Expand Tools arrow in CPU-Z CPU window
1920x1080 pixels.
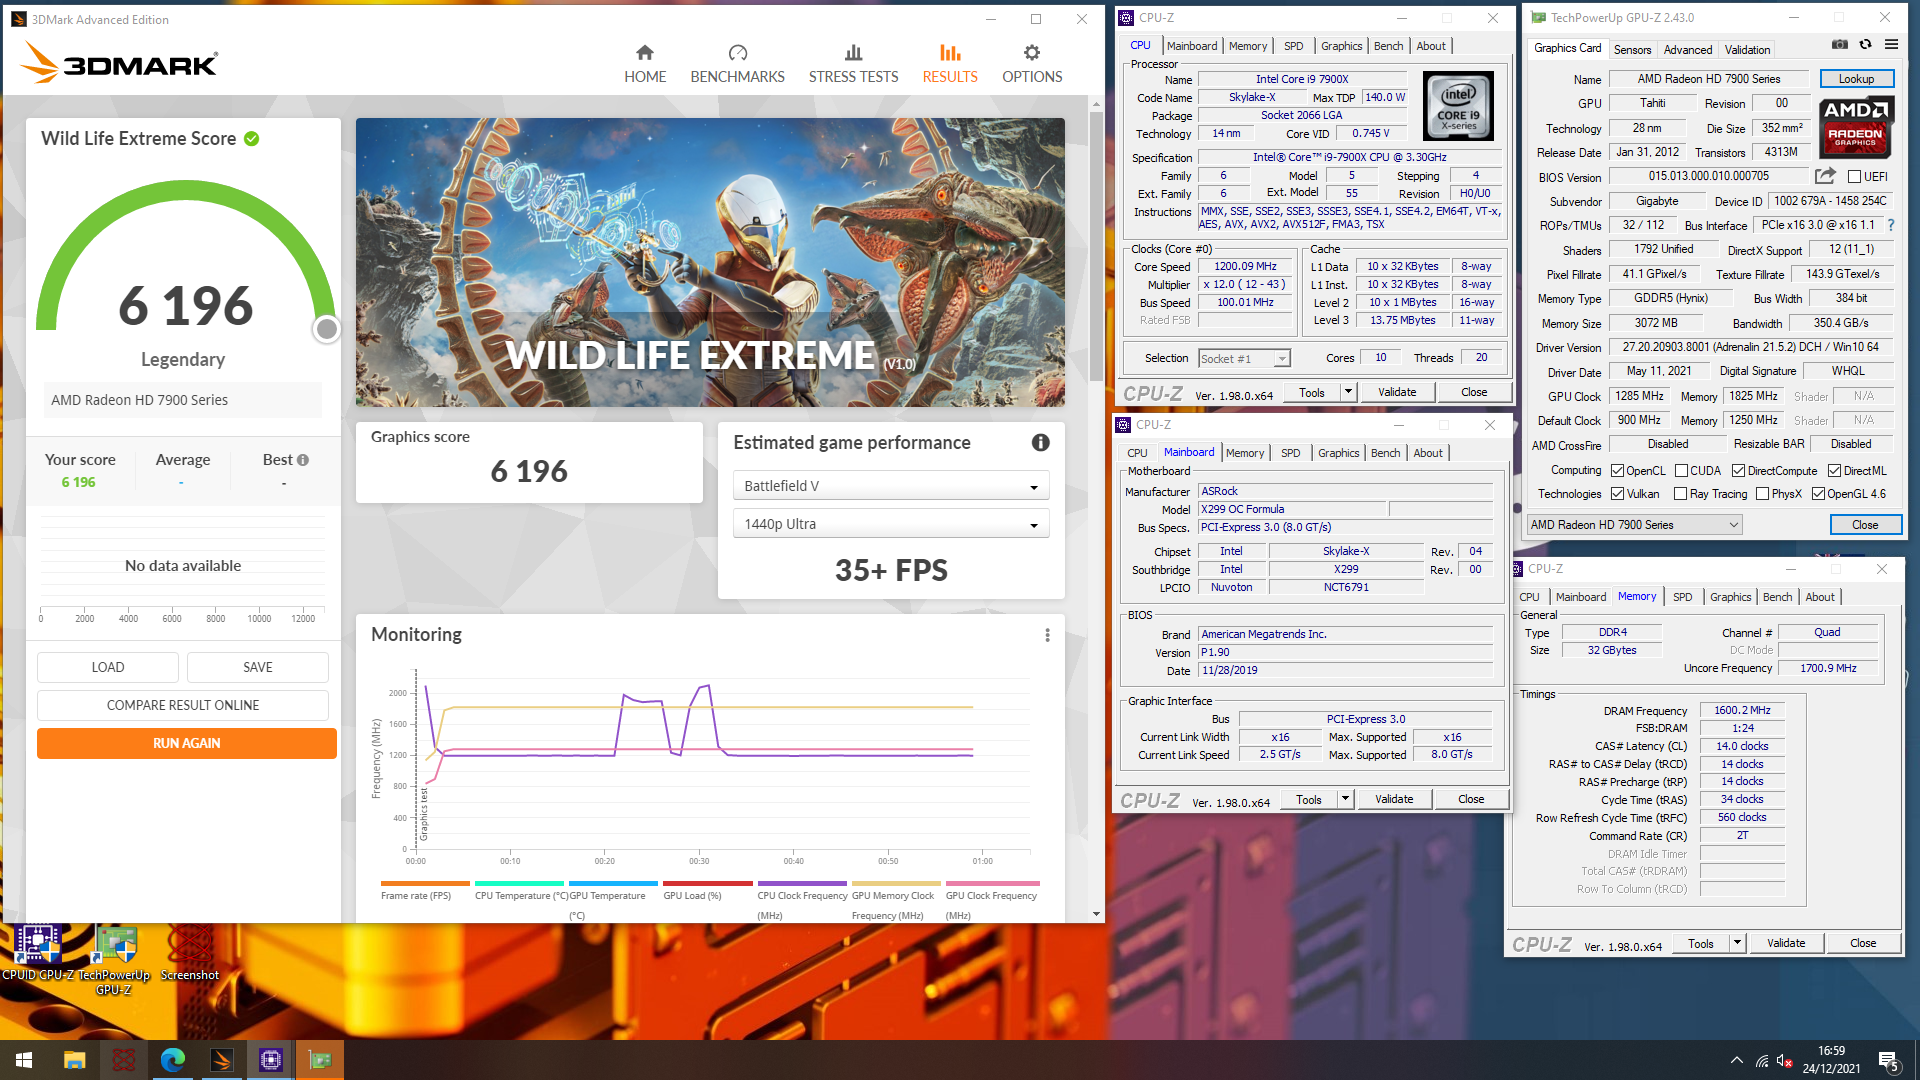pyautogui.click(x=1348, y=393)
